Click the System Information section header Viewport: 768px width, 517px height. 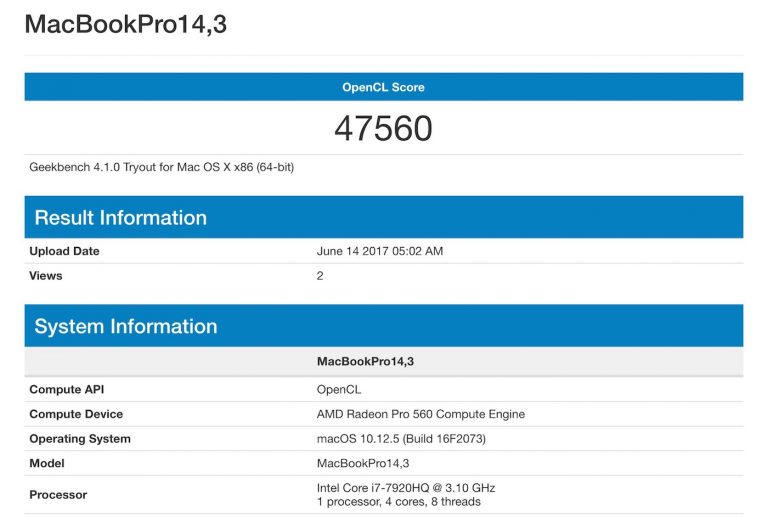pyautogui.click(x=384, y=326)
